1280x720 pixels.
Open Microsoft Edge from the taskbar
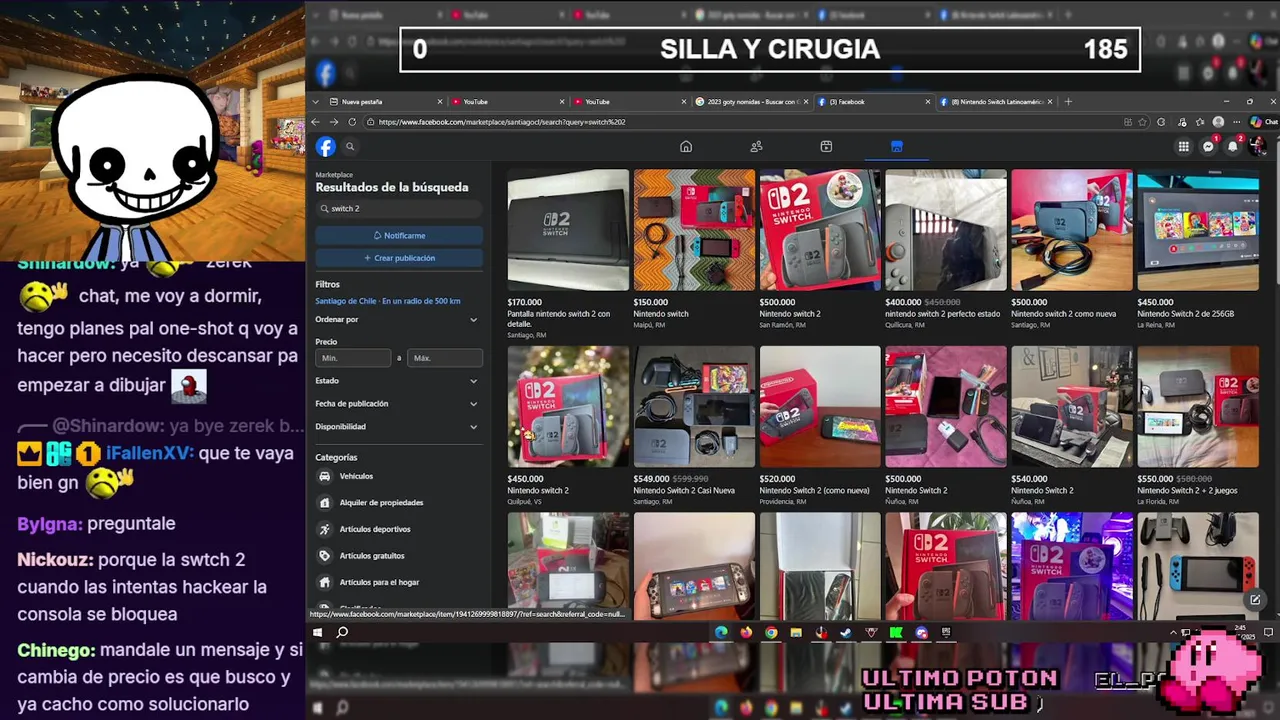[x=721, y=632]
